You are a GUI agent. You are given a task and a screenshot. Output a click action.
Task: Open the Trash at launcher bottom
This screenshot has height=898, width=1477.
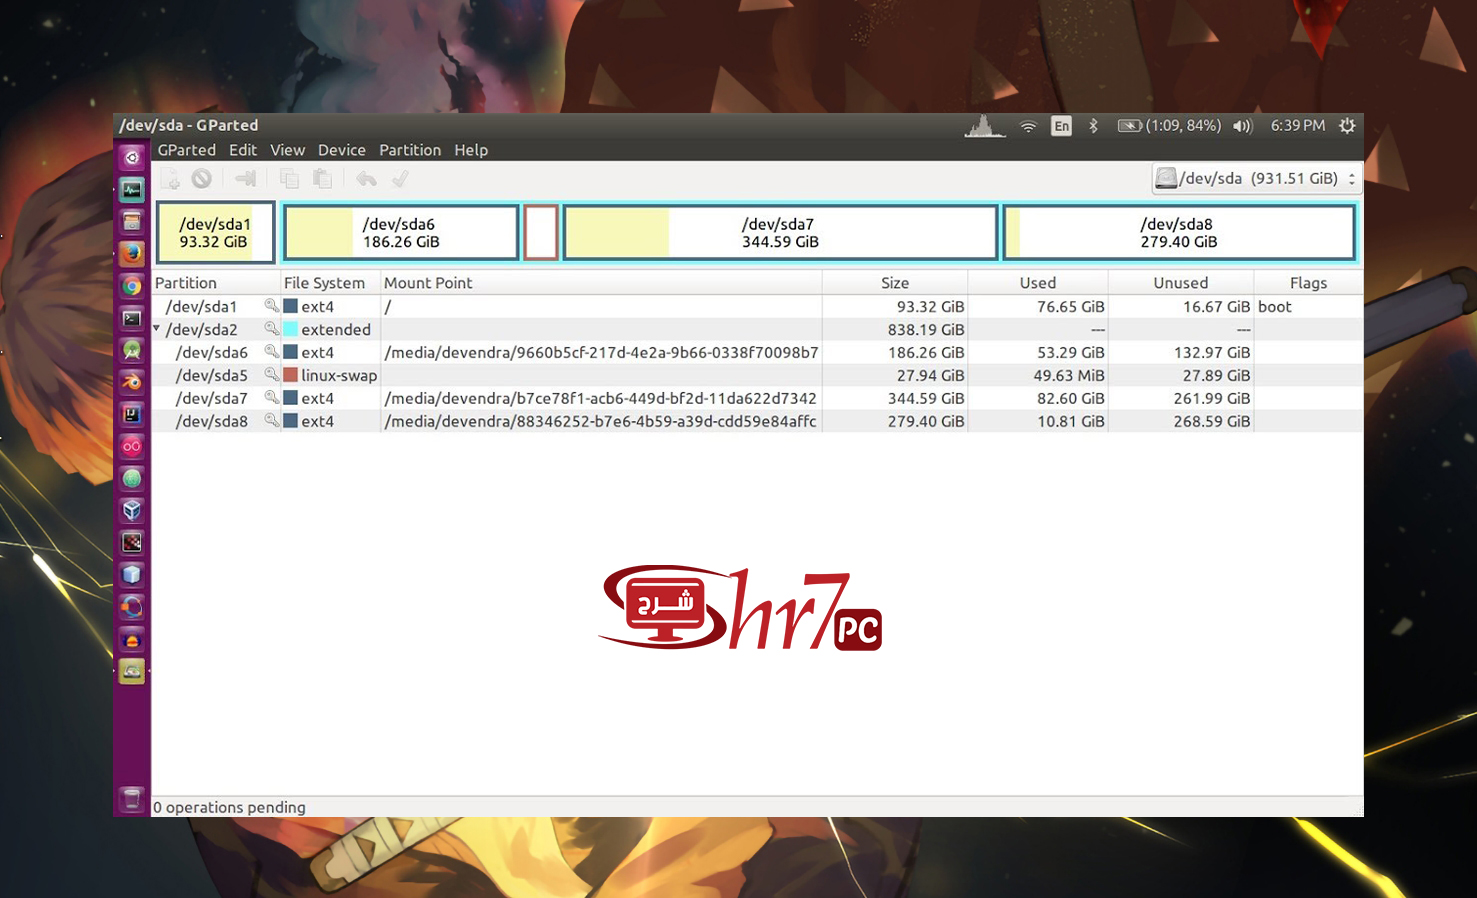132,799
